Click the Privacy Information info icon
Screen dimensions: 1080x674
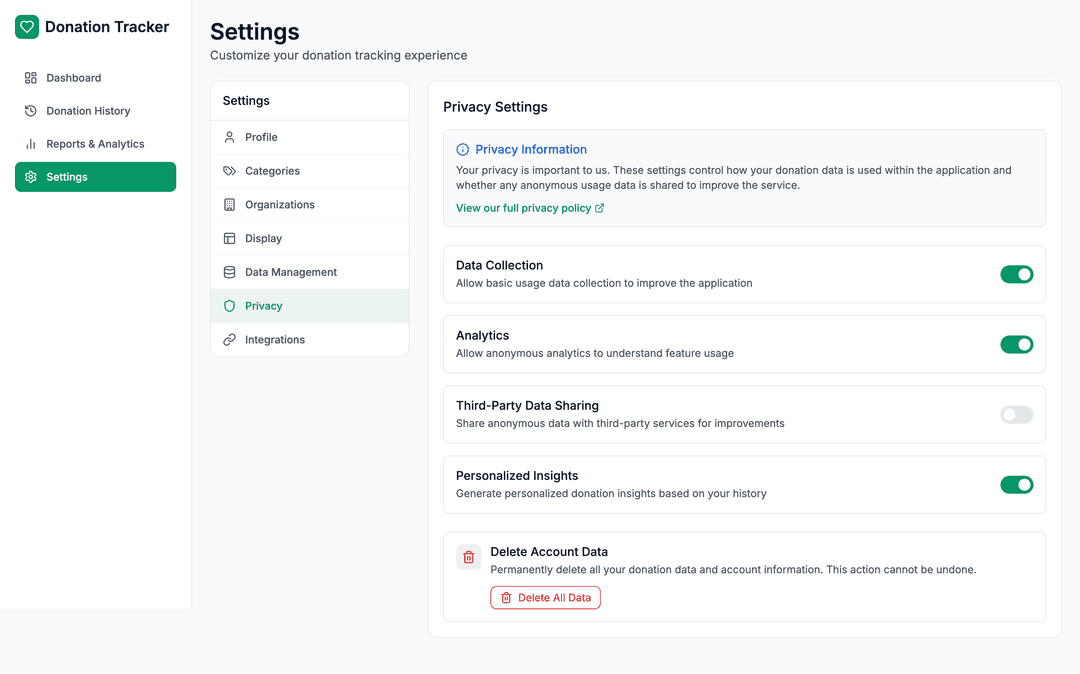point(463,150)
